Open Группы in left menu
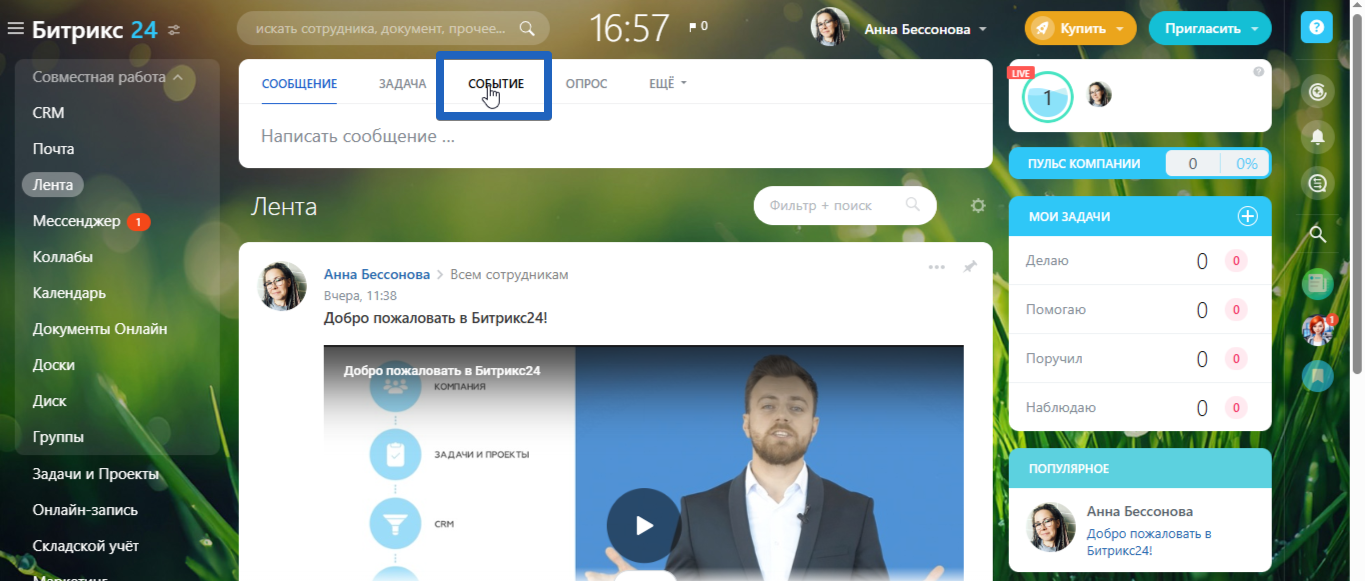The width and height of the screenshot is (1366, 581). pyautogui.click(x=58, y=437)
